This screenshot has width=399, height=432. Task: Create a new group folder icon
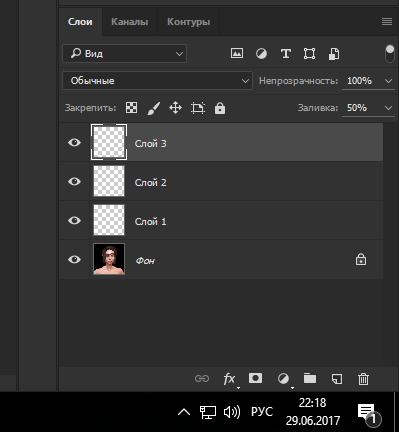[x=310, y=378]
